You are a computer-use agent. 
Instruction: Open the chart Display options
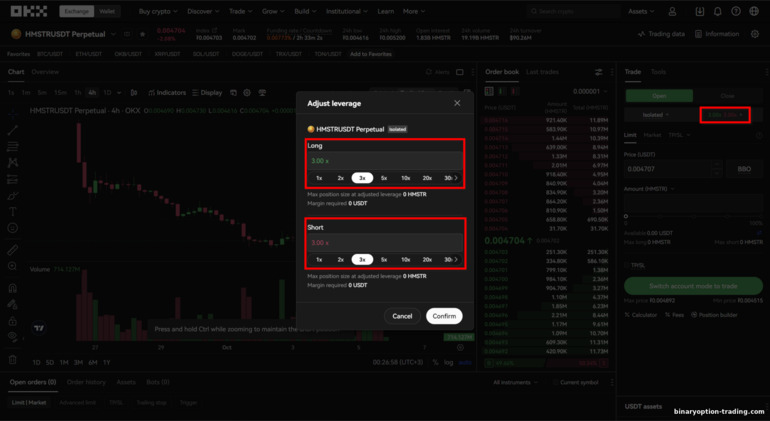[207, 92]
